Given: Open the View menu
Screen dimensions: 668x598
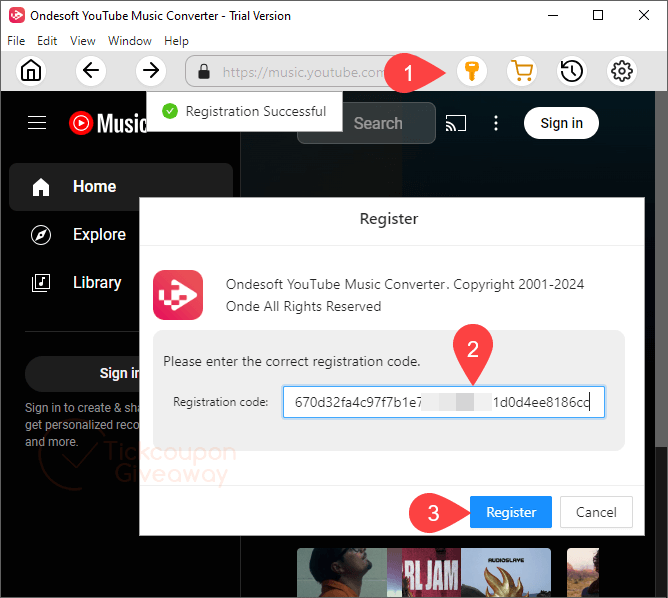Looking at the screenshot, I should coord(83,41).
